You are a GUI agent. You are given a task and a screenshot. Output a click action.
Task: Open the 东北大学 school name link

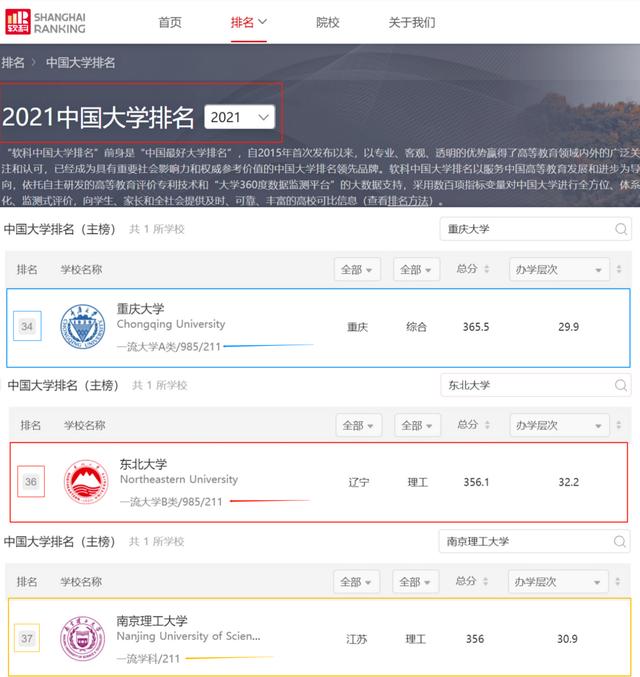[143, 464]
